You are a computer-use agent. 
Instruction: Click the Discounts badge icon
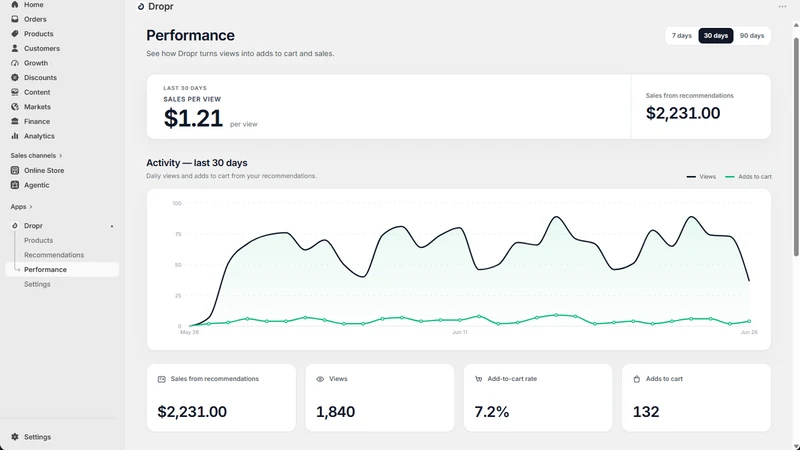click(15, 78)
